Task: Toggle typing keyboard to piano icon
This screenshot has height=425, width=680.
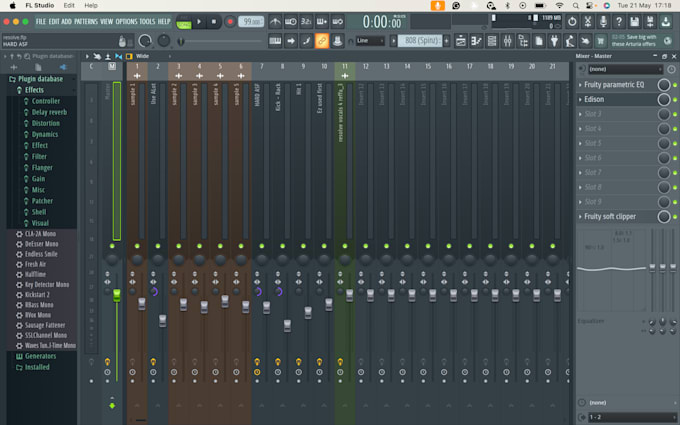Action: click(275, 41)
